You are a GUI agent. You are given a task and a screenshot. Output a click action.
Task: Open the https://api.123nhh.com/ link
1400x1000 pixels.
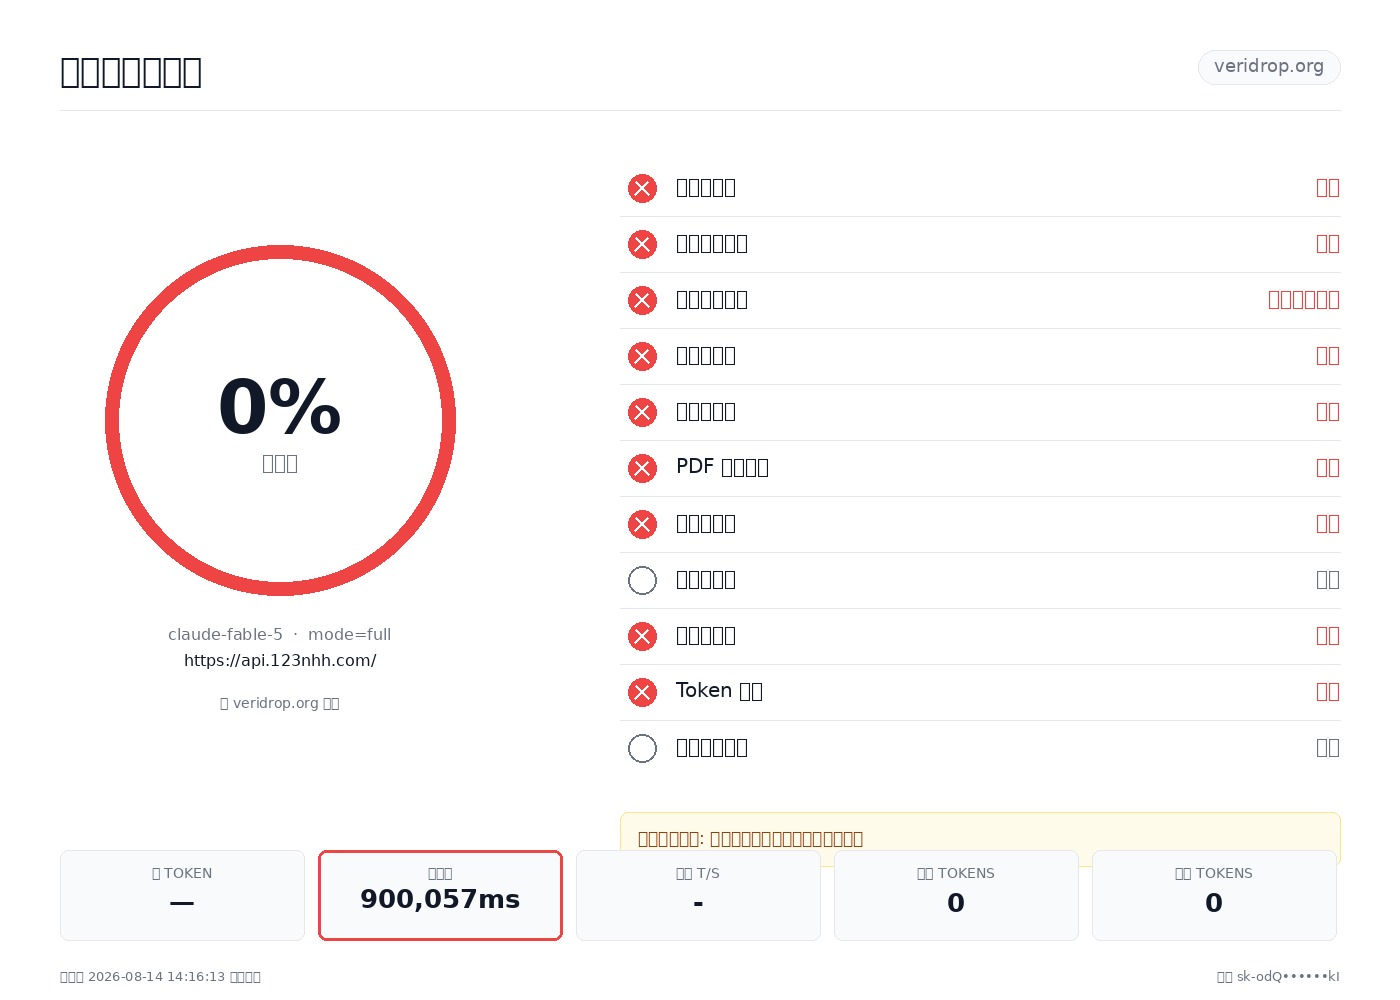(x=280, y=660)
